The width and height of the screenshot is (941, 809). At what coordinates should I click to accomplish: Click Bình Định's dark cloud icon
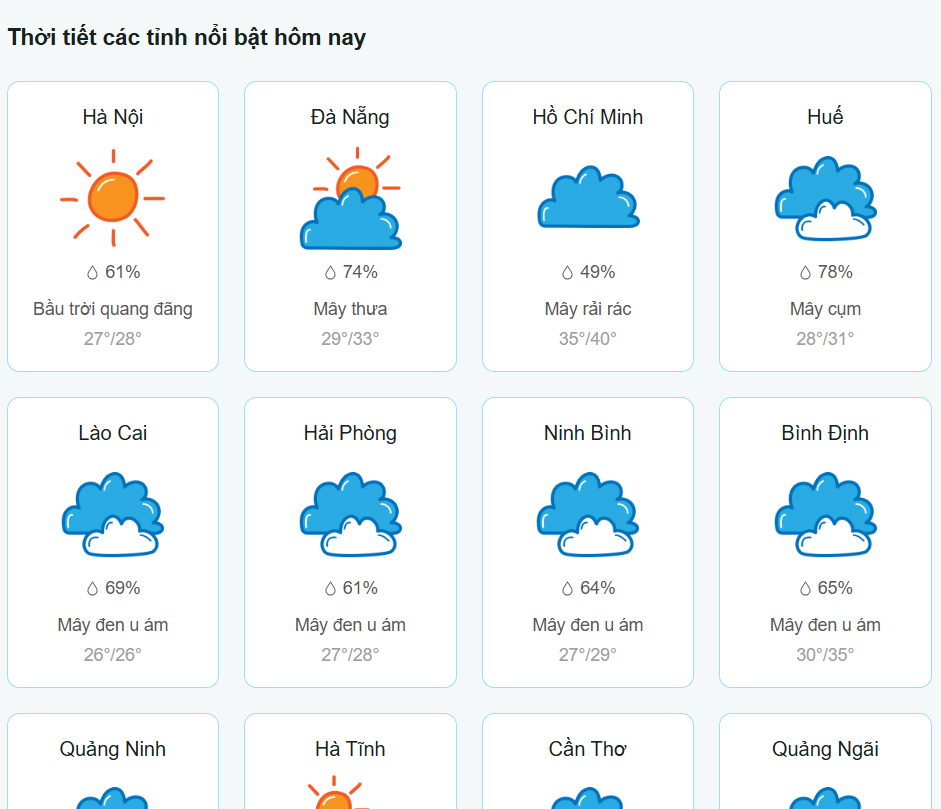[825, 514]
